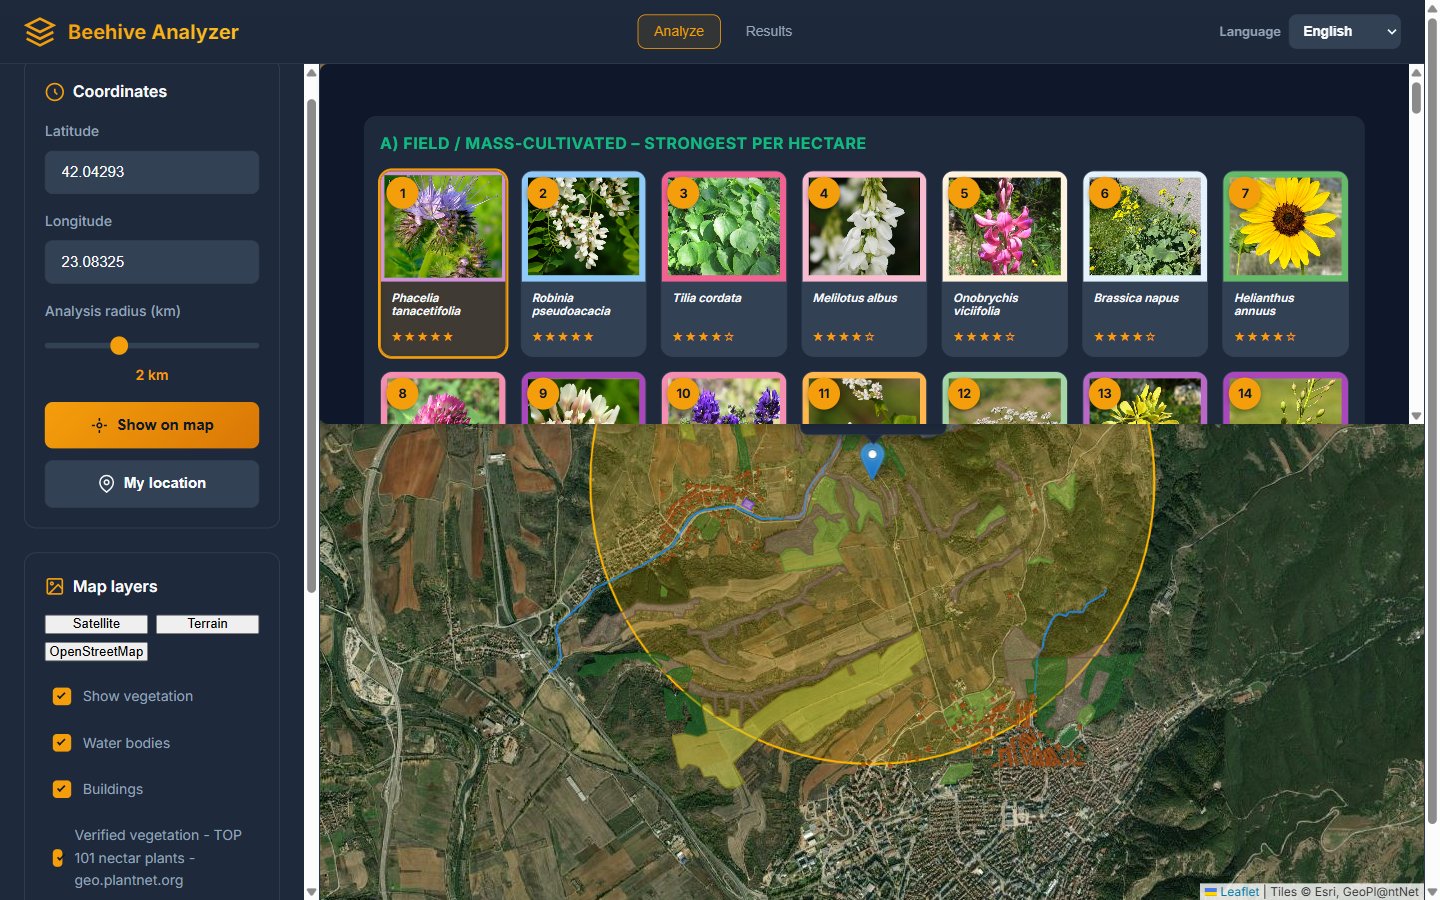Click the Field / Mass-cultivated section heading
This screenshot has height=900, width=1440.
(623, 144)
